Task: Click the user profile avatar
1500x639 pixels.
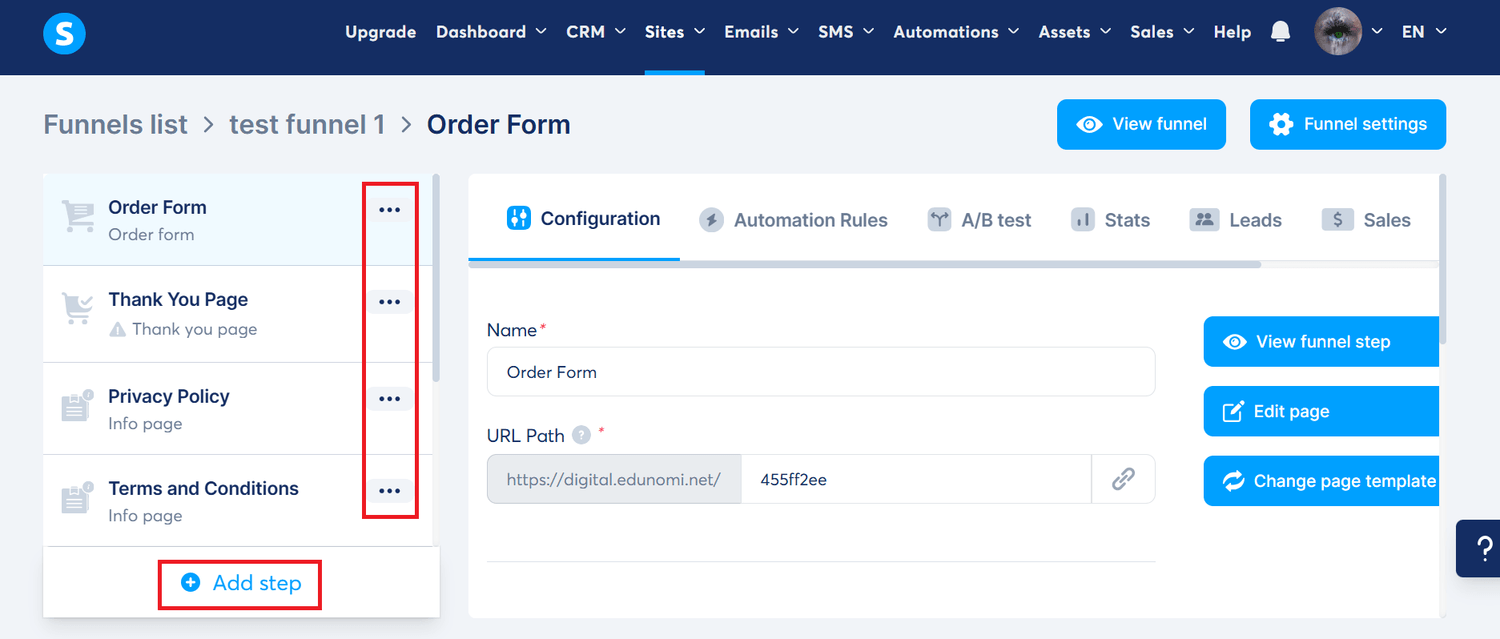Action: tap(1337, 32)
